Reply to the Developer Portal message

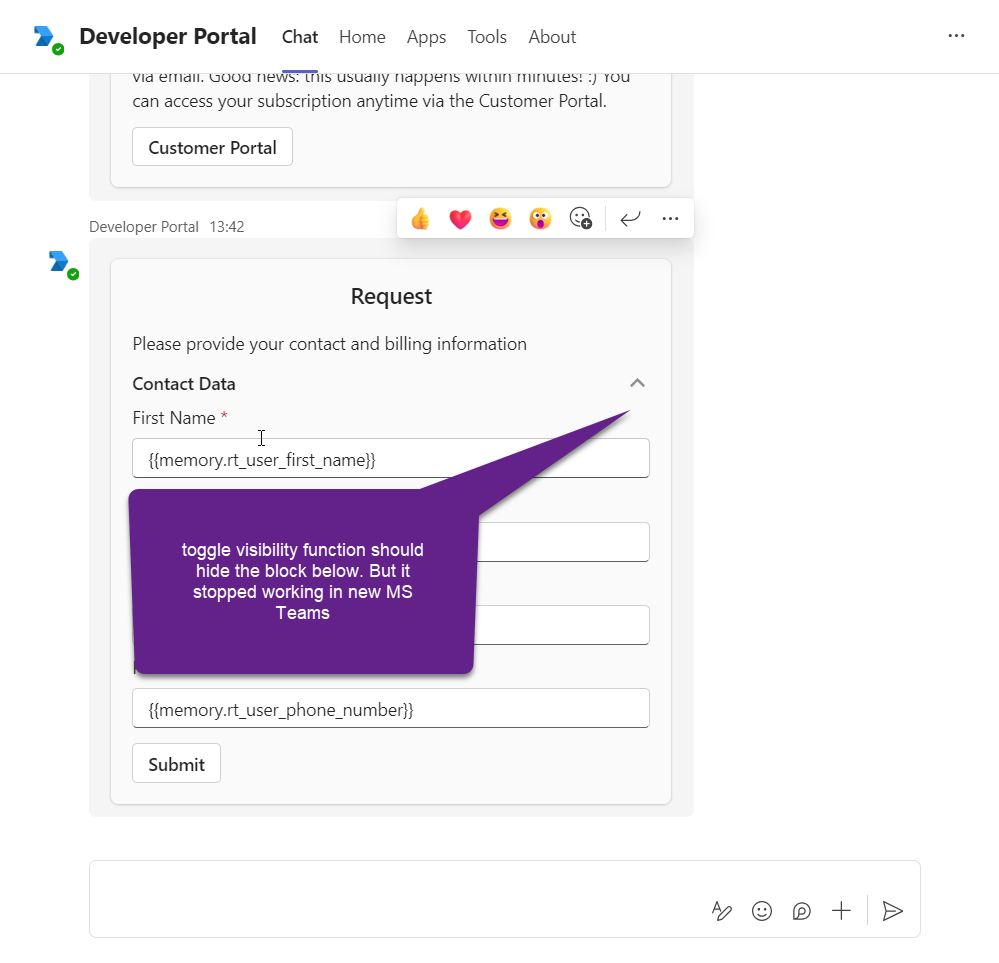[x=630, y=218]
